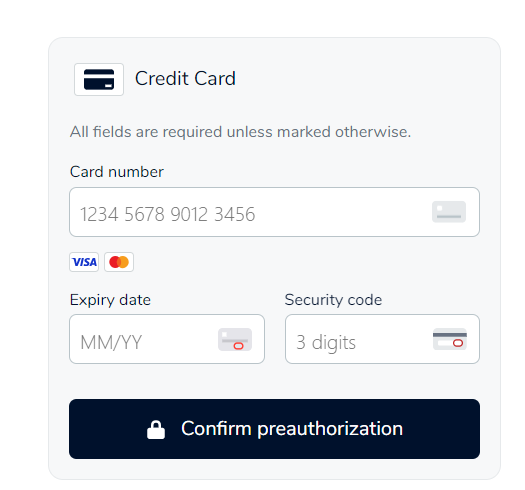The width and height of the screenshot is (525, 490).
Task: Focus the Card number input field
Action: [274, 212]
